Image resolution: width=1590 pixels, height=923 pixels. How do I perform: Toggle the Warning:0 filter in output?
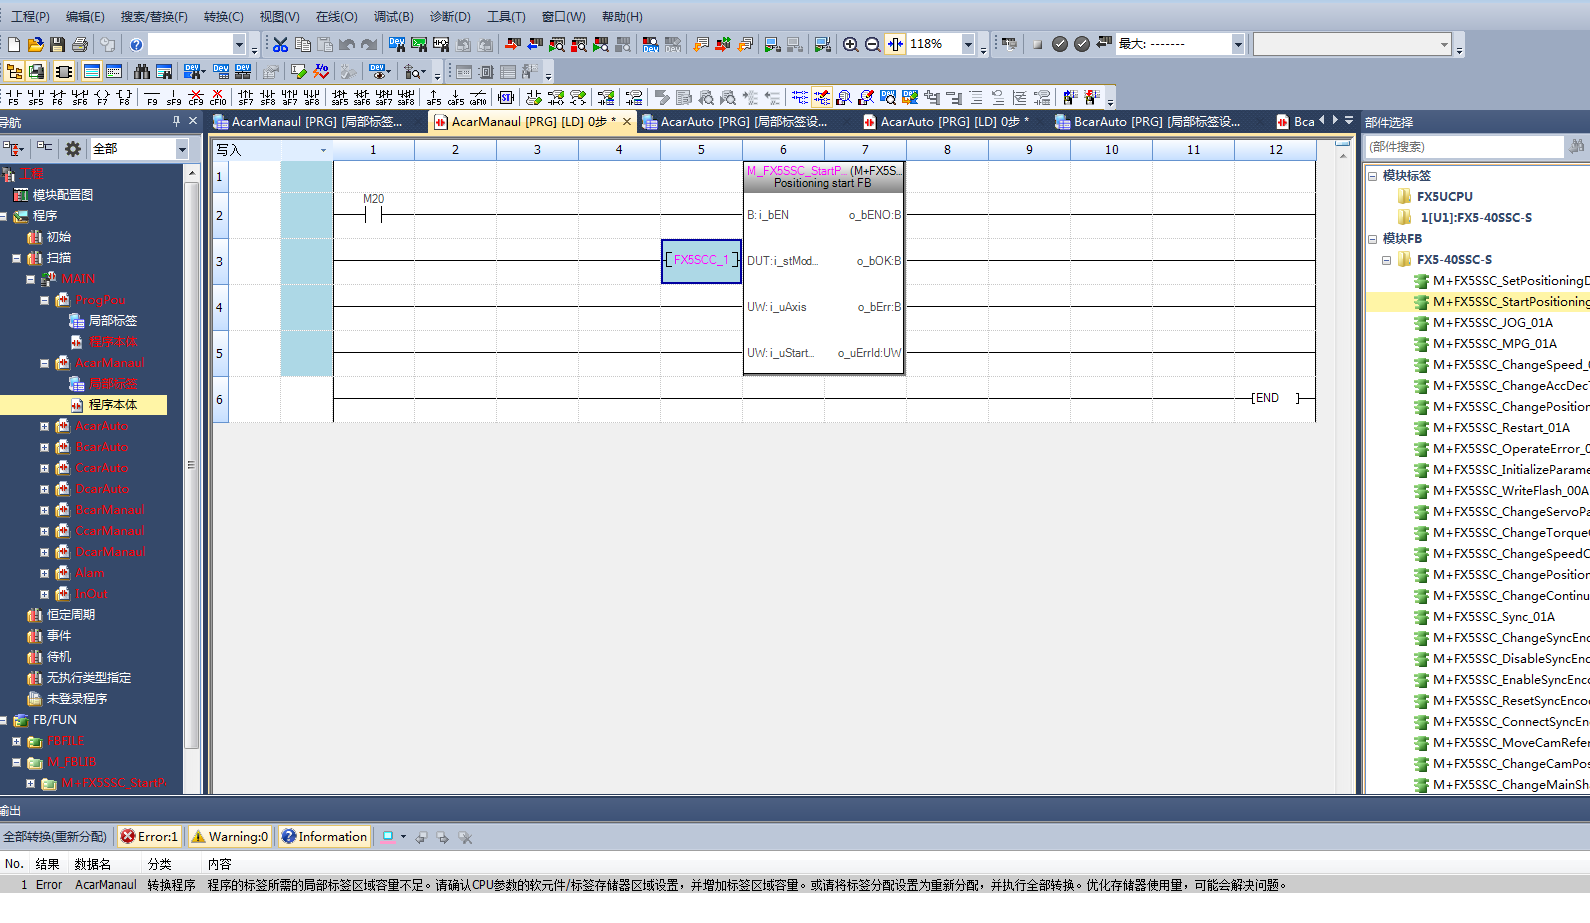pos(230,837)
